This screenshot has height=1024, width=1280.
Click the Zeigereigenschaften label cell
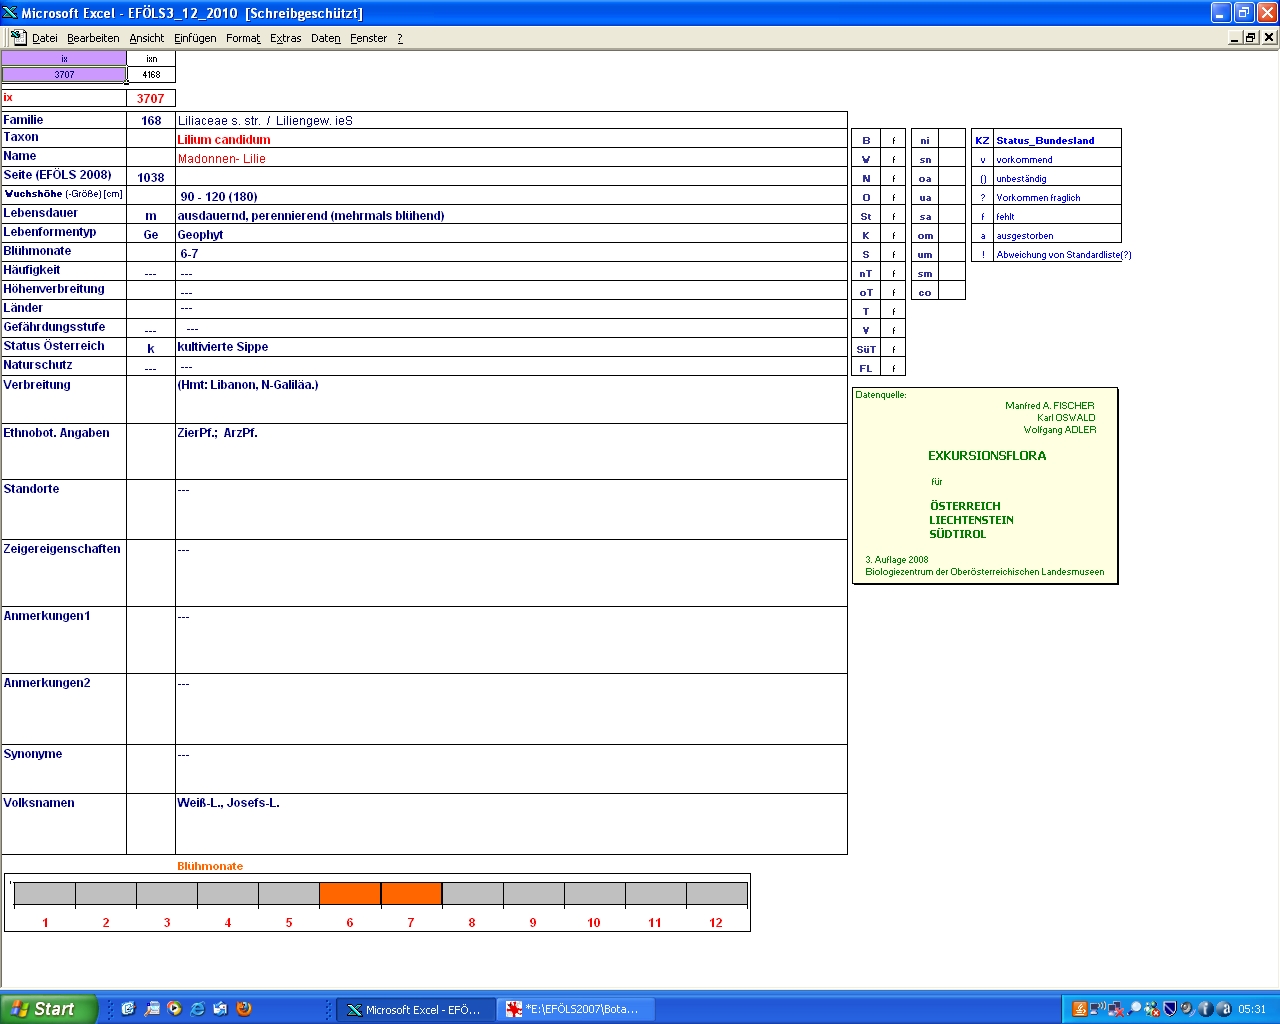coord(64,573)
